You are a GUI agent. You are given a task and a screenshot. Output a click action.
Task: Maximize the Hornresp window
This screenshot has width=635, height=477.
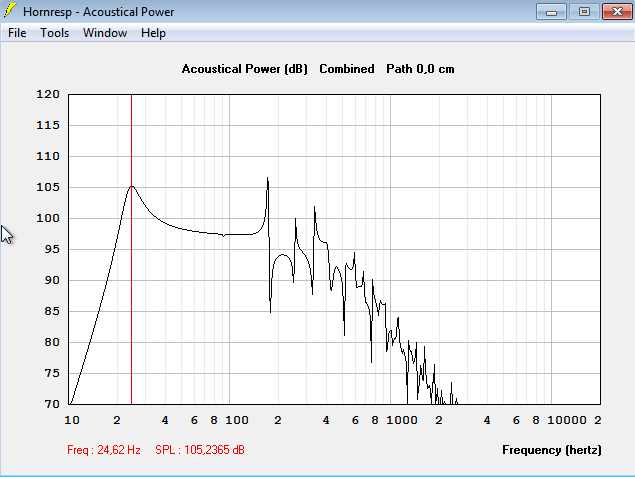[x=584, y=12]
